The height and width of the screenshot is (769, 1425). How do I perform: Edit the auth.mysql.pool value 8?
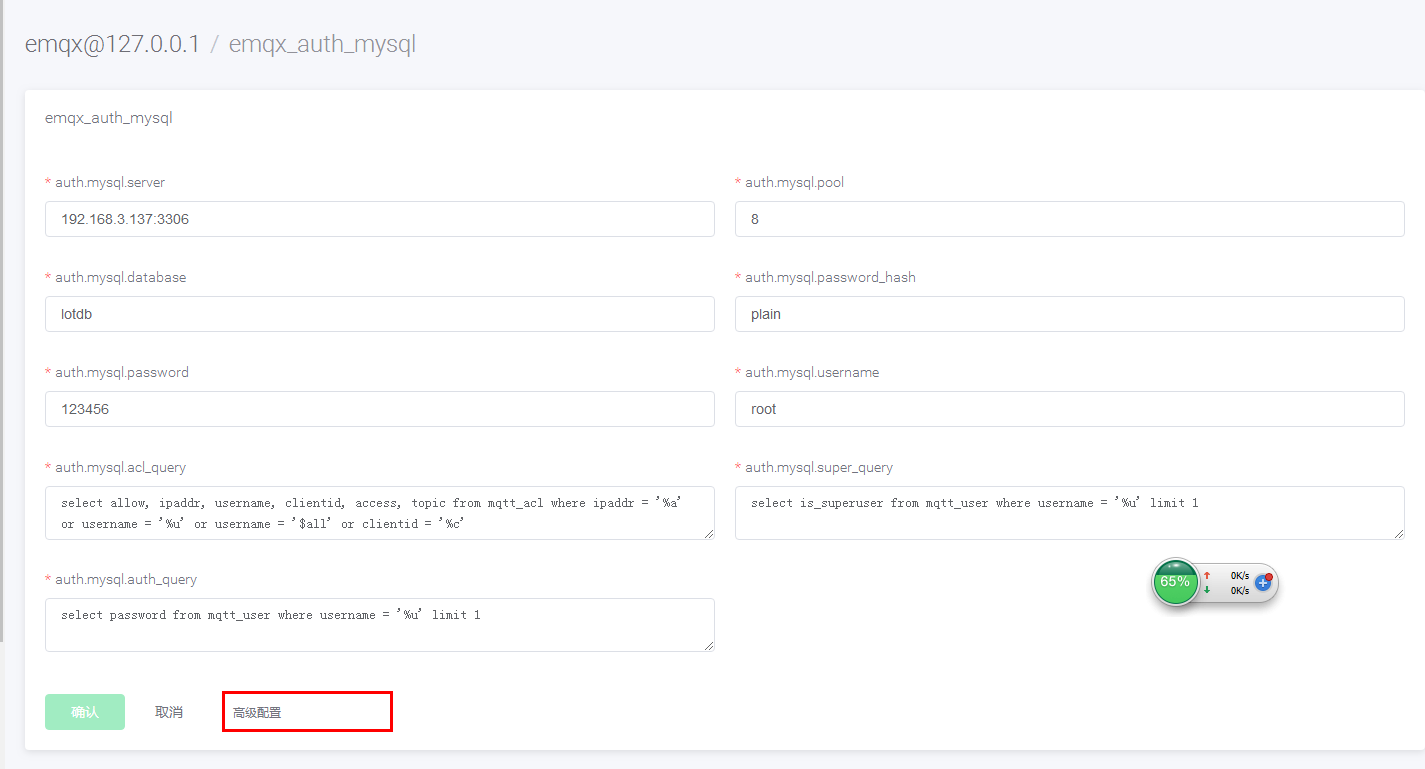[1070, 219]
